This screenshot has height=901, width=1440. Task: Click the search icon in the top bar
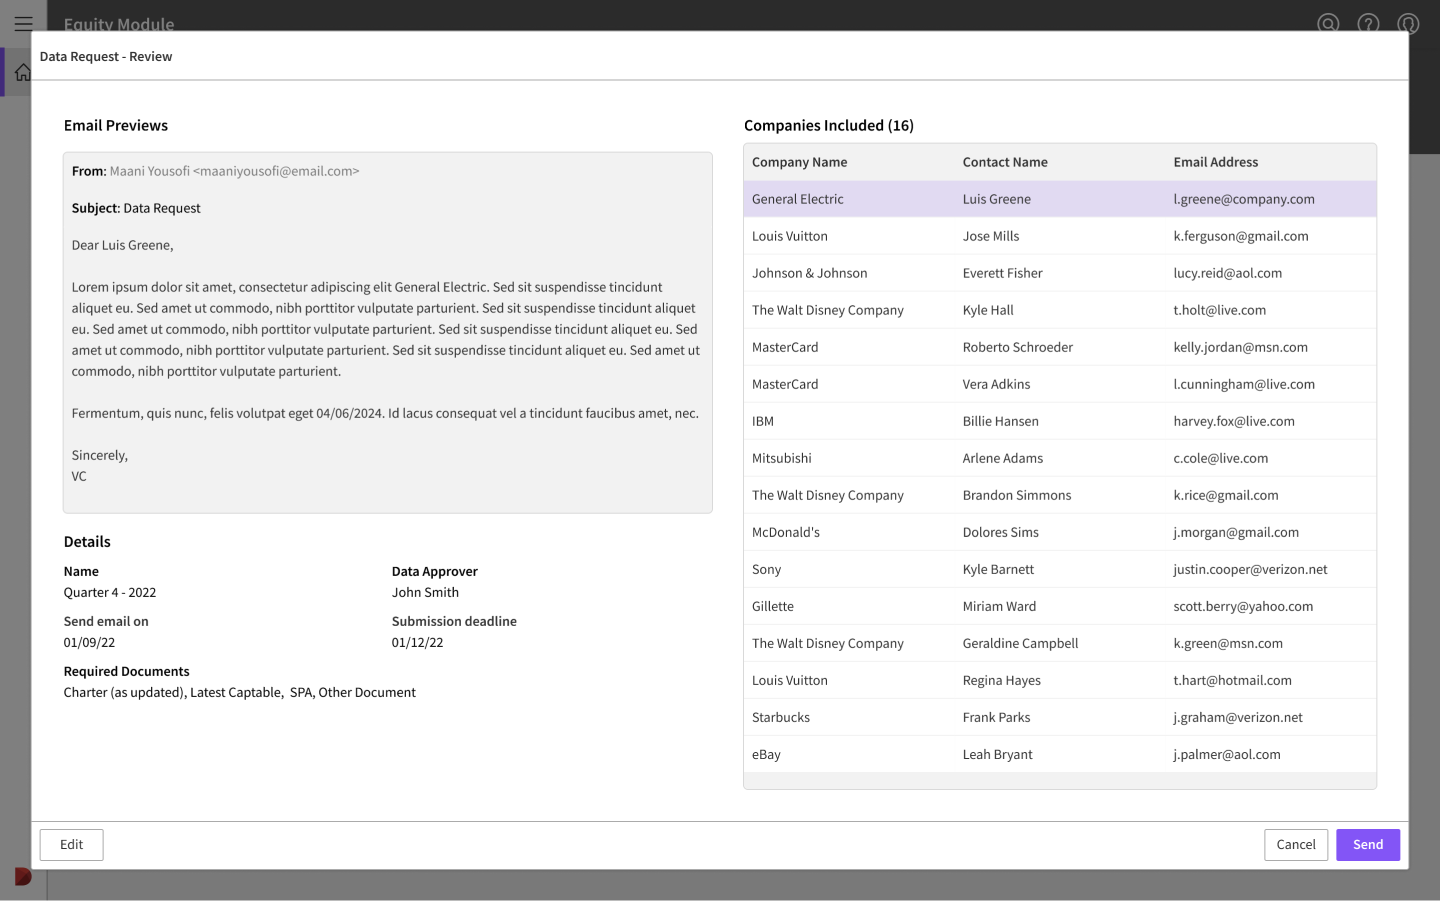[1328, 23]
